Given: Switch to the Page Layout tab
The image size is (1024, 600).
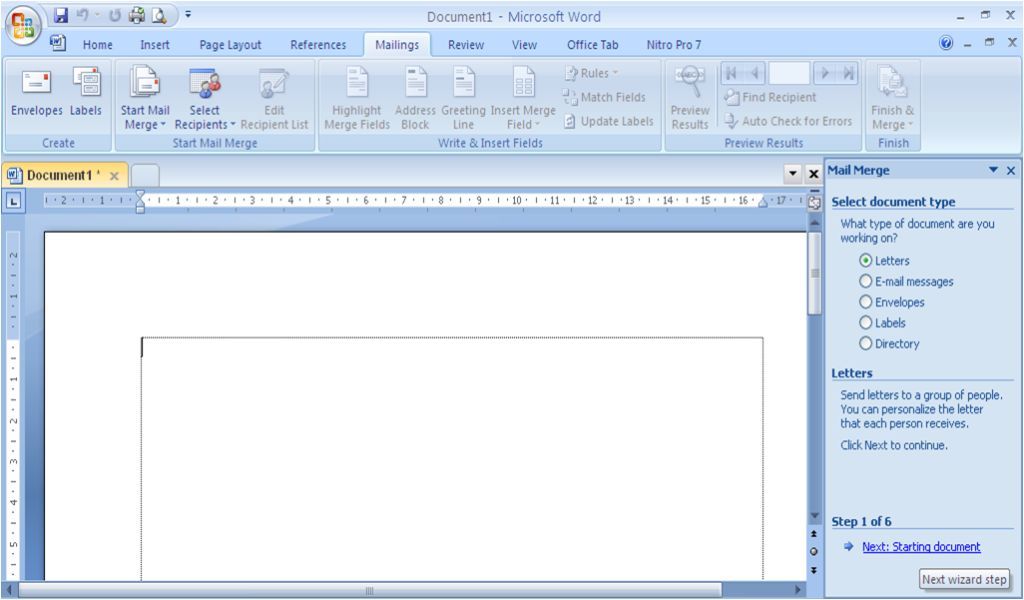Looking at the screenshot, I should pyautogui.click(x=230, y=44).
